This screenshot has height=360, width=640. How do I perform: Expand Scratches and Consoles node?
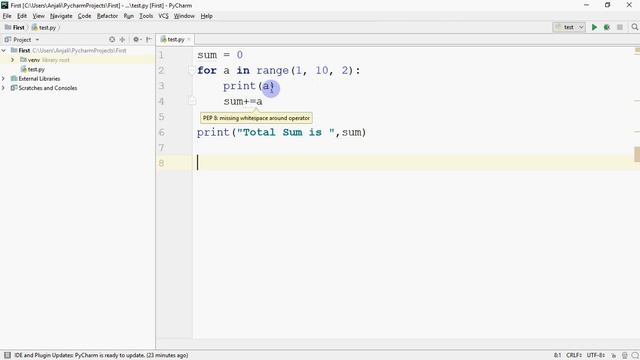(4, 88)
